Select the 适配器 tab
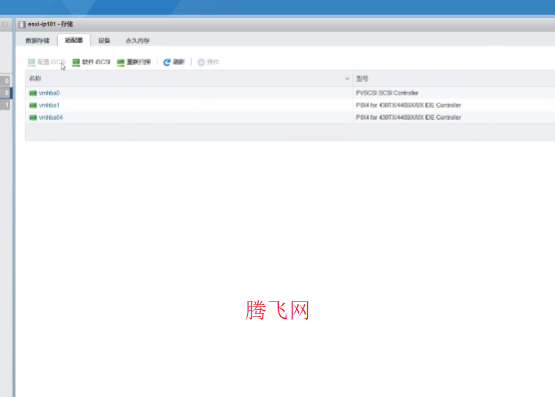The height and width of the screenshot is (397, 555). (x=74, y=40)
